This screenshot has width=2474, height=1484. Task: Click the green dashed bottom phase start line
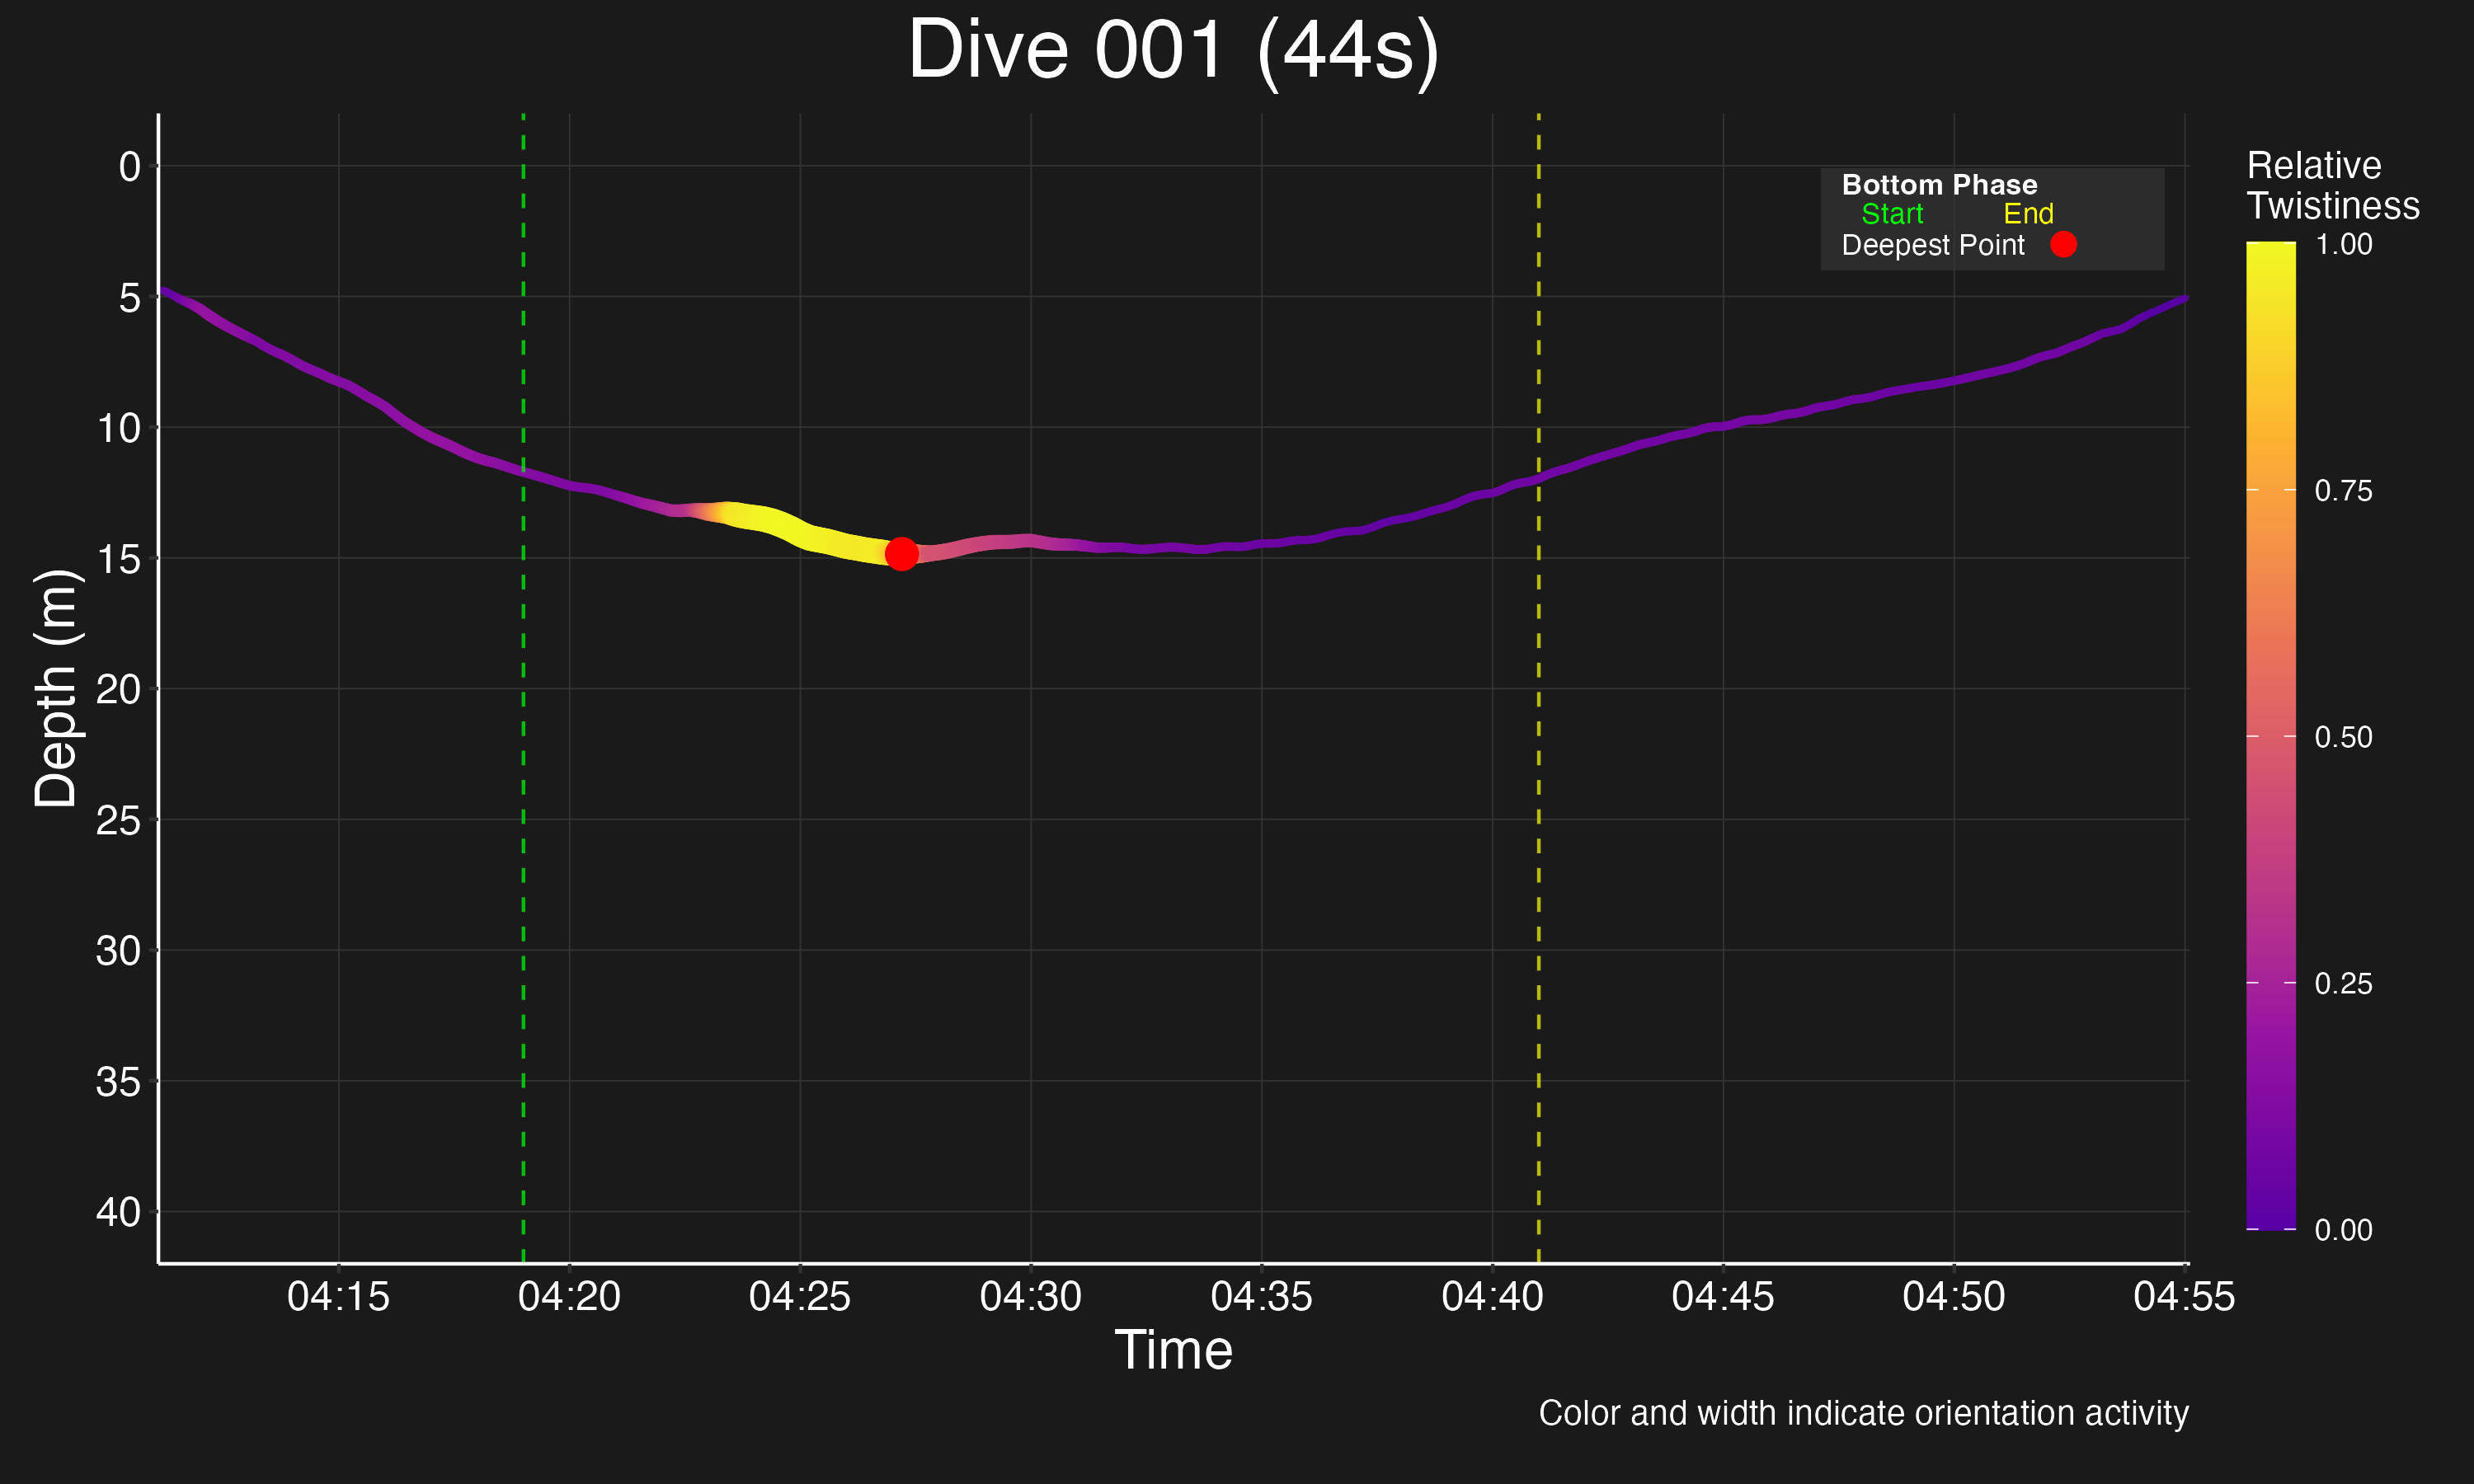pyautogui.click(x=523, y=688)
